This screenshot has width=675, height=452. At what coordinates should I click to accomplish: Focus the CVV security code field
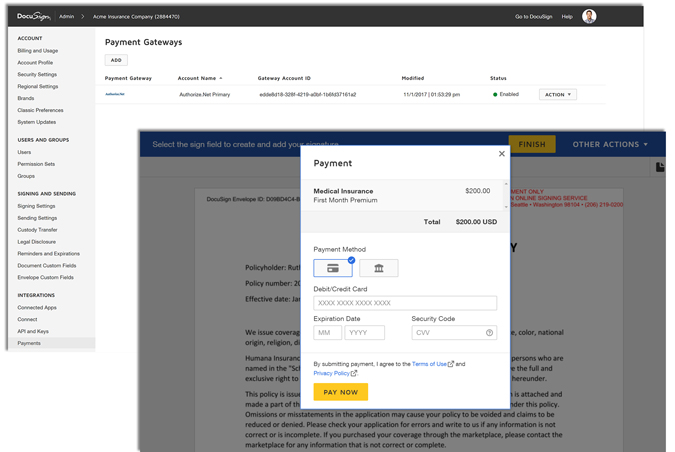[x=454, y=333]
